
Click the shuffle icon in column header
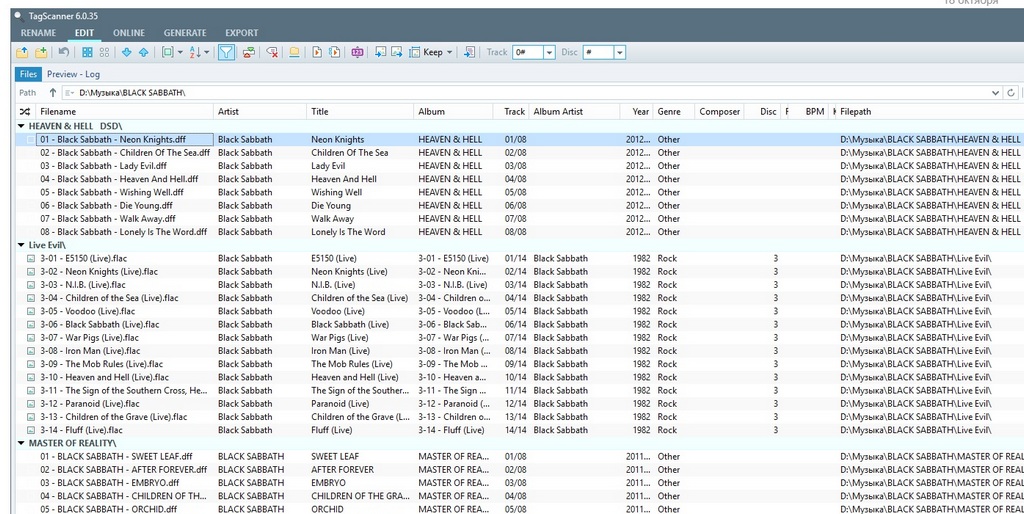click(x=25, y=112)
